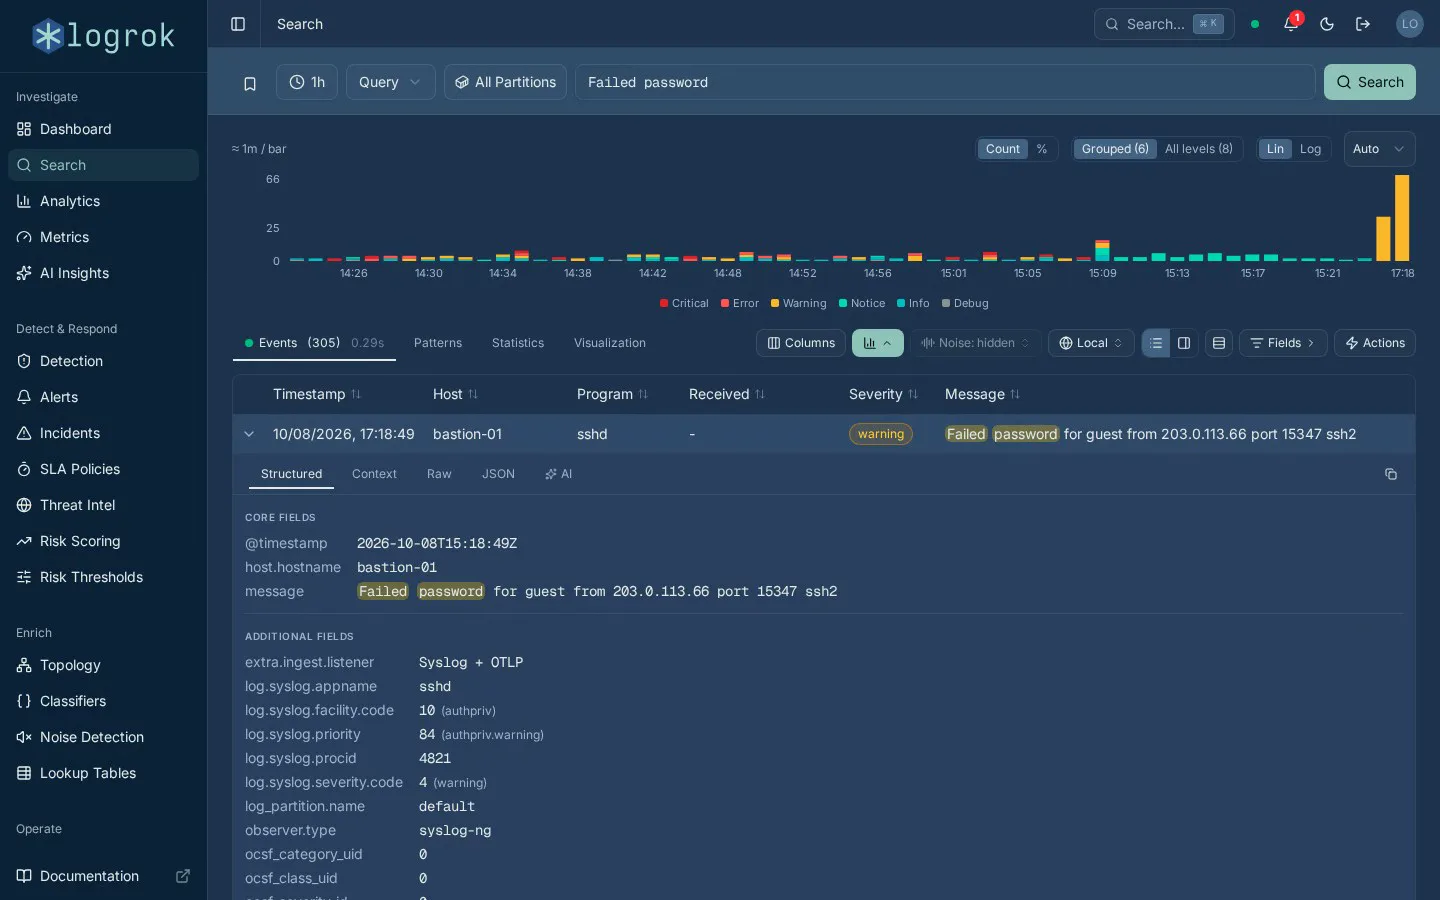Switch to the Statistics tab

coord(518,343)
